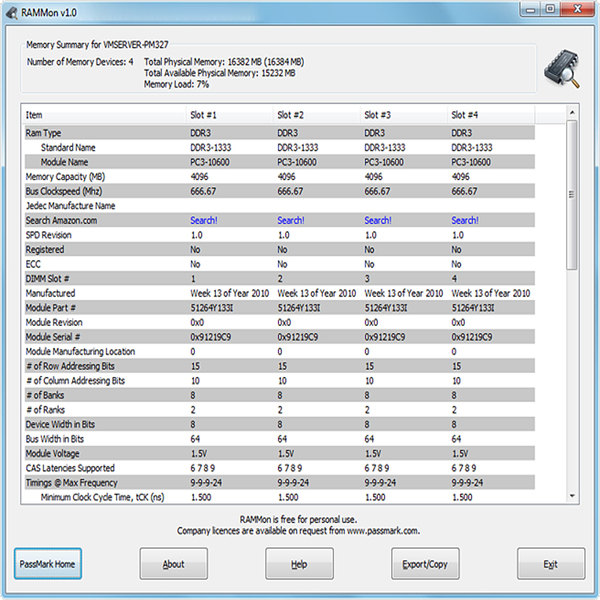Click the vertical scrollbar thumb
Viewport: 600px width, 600px height.
[572, 195]
